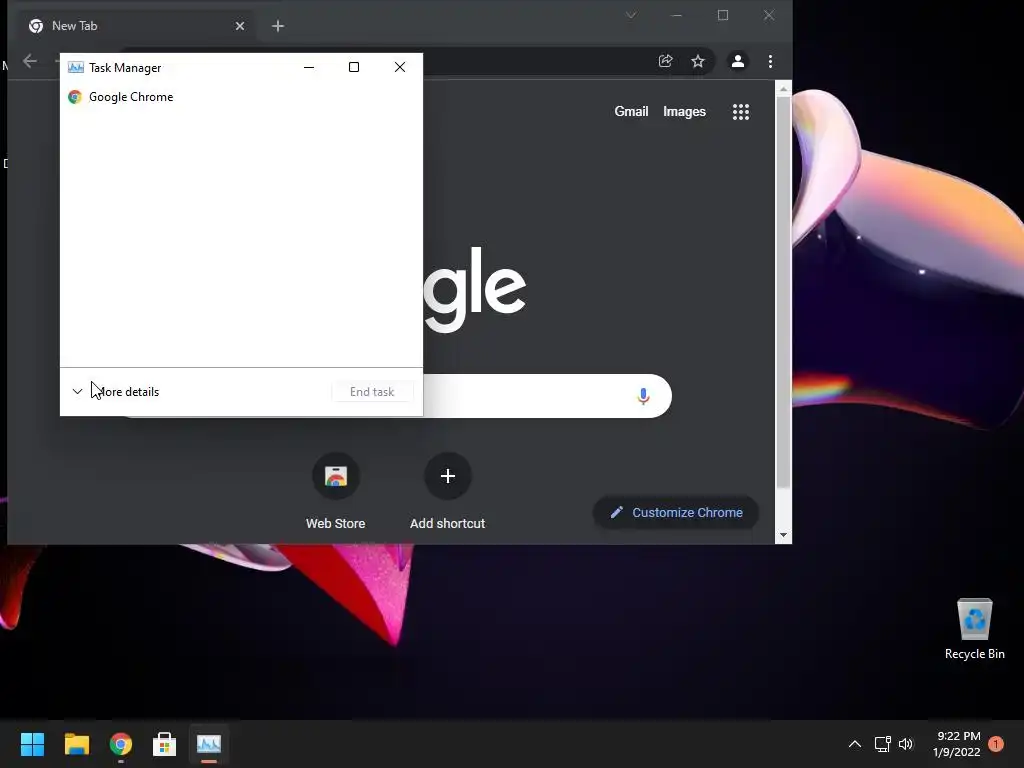Open volume tray icon
1024x768 pixels.
coord(906,744)
